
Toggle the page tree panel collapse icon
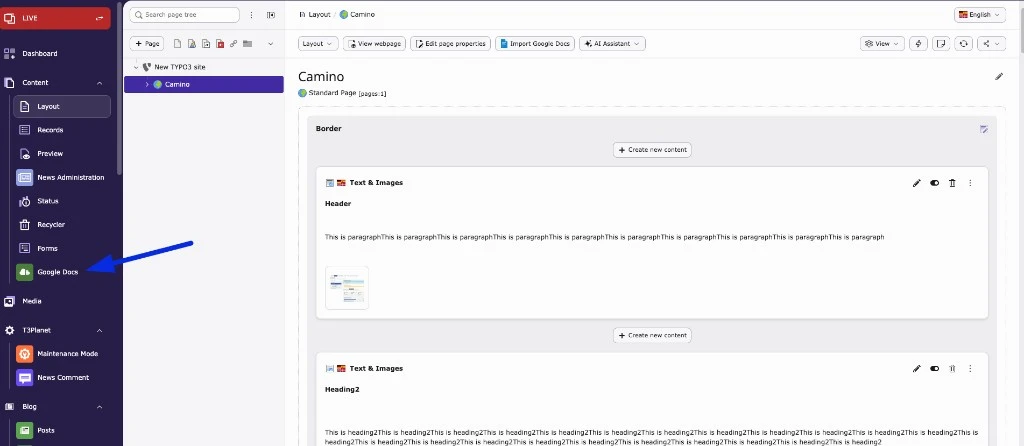point(271,15)
